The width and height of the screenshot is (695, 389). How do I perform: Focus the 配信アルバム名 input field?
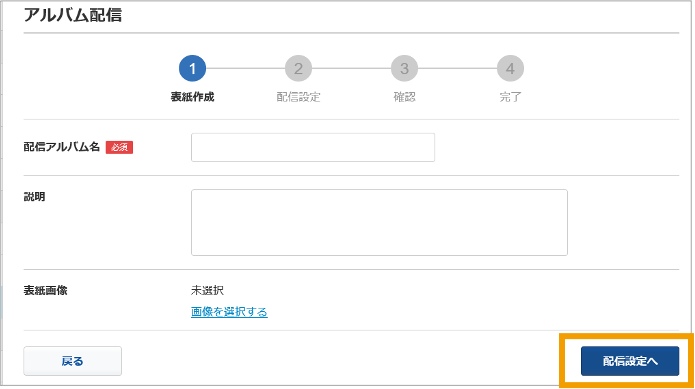(x=313, y=147)
